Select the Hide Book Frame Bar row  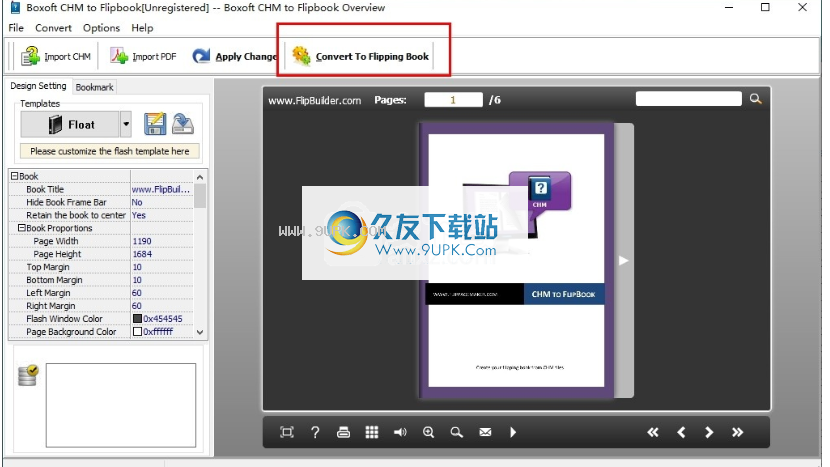[101, 202]
